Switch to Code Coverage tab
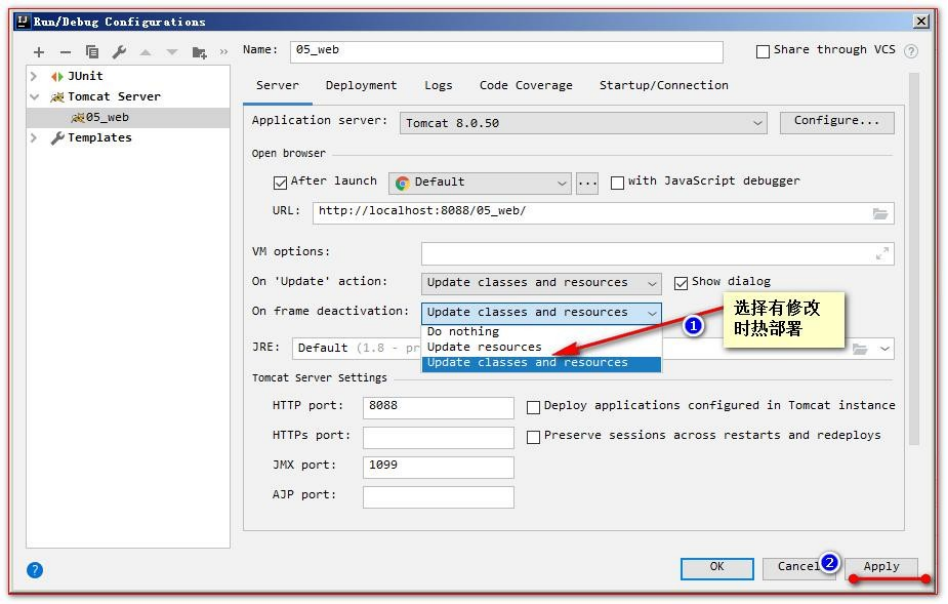 pyautogui.click(x=526, y=85)
